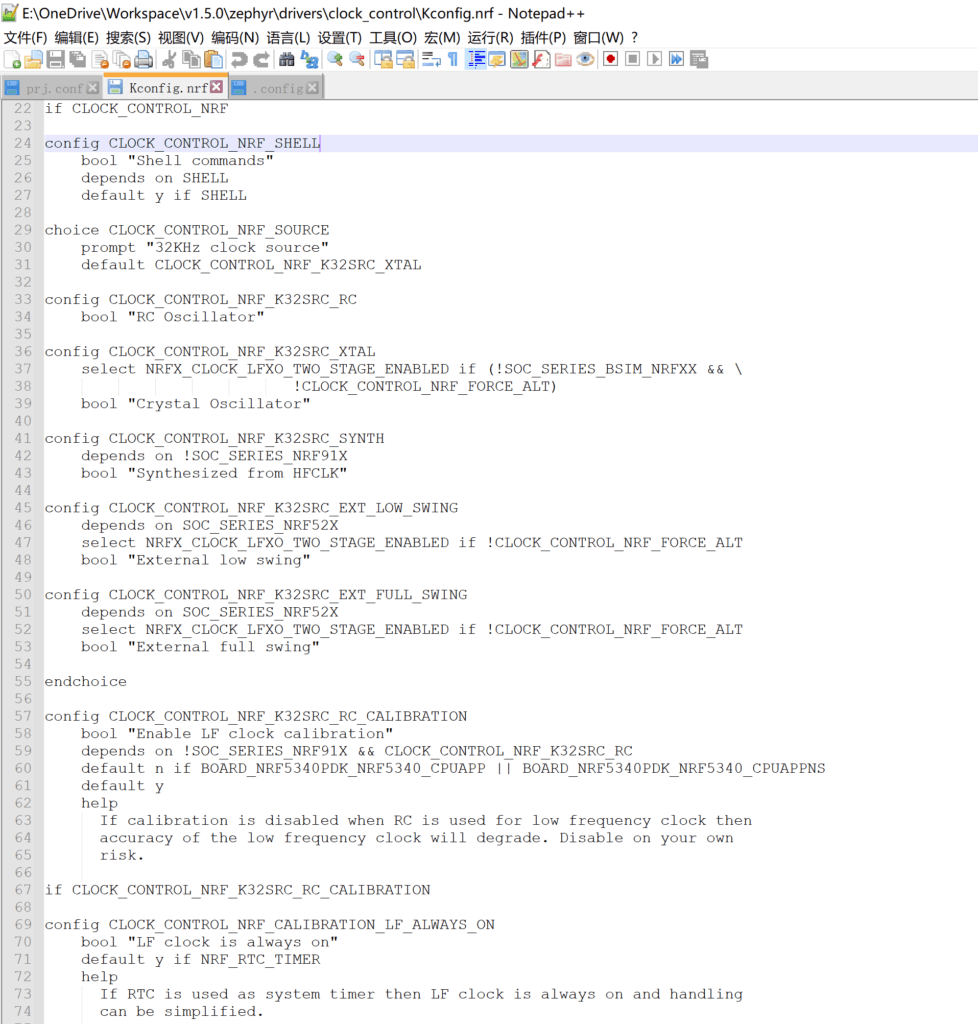Image resolution: width=978 pixels, height=1024 pixels.
Task: Open the Document Map icon
Action: pyautogui.click(x=519, y=60)
